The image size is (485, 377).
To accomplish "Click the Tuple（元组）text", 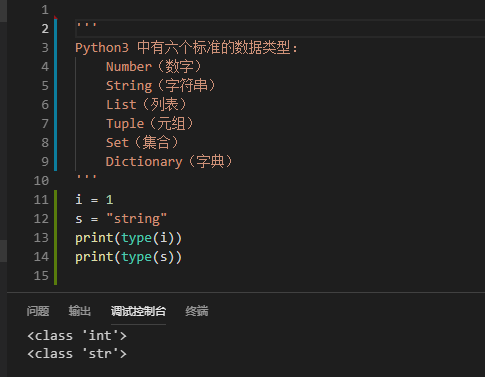I will click(150, 124).
